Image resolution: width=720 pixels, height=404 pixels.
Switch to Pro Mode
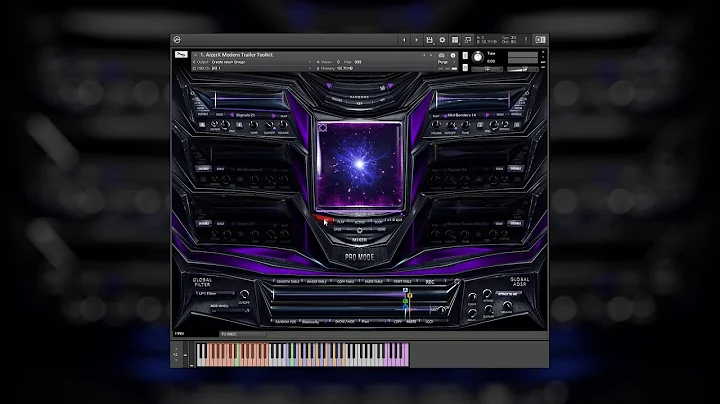tap(360, 257)
